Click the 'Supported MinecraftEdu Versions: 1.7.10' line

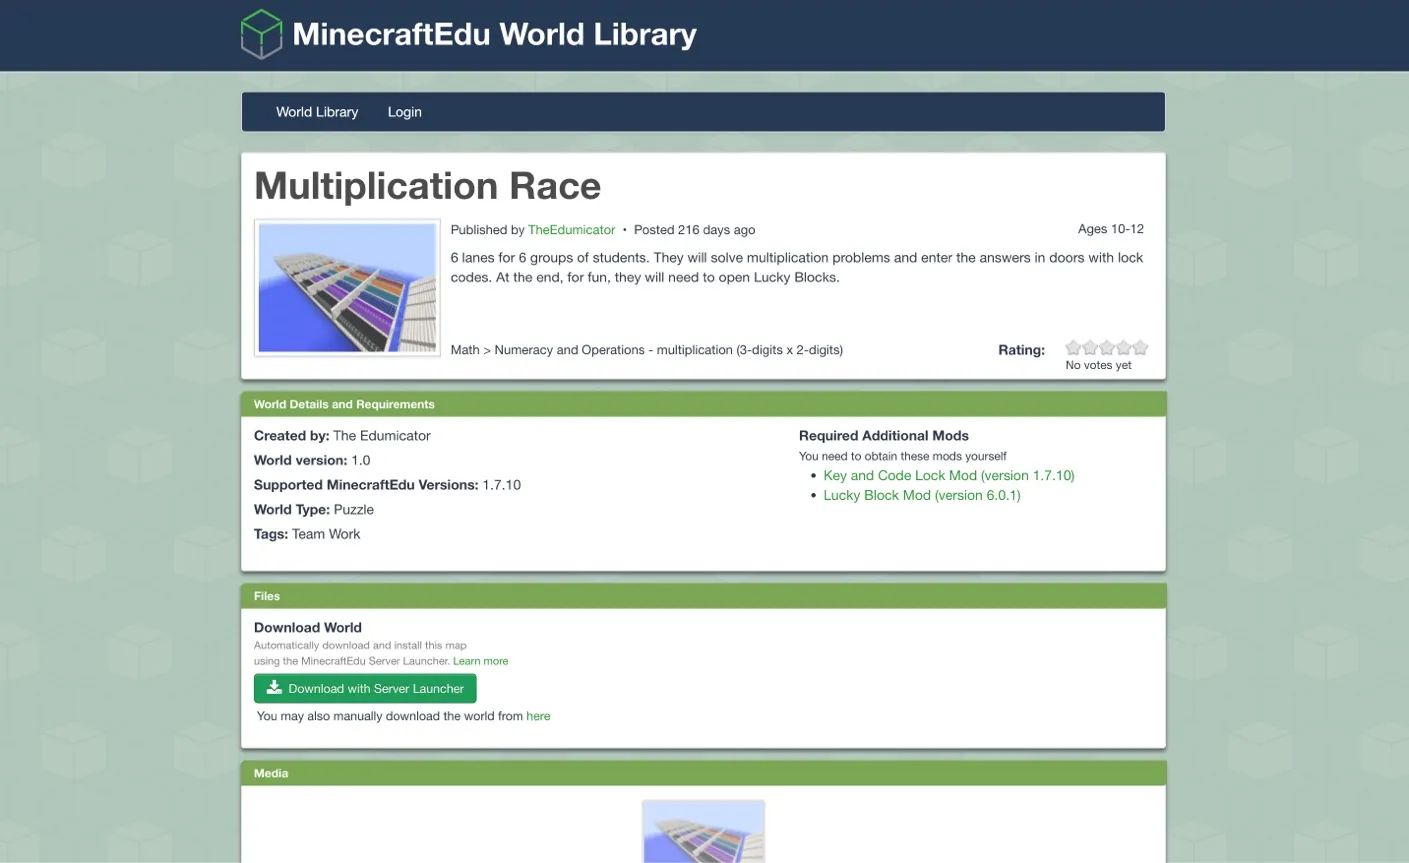coord(387,485)
